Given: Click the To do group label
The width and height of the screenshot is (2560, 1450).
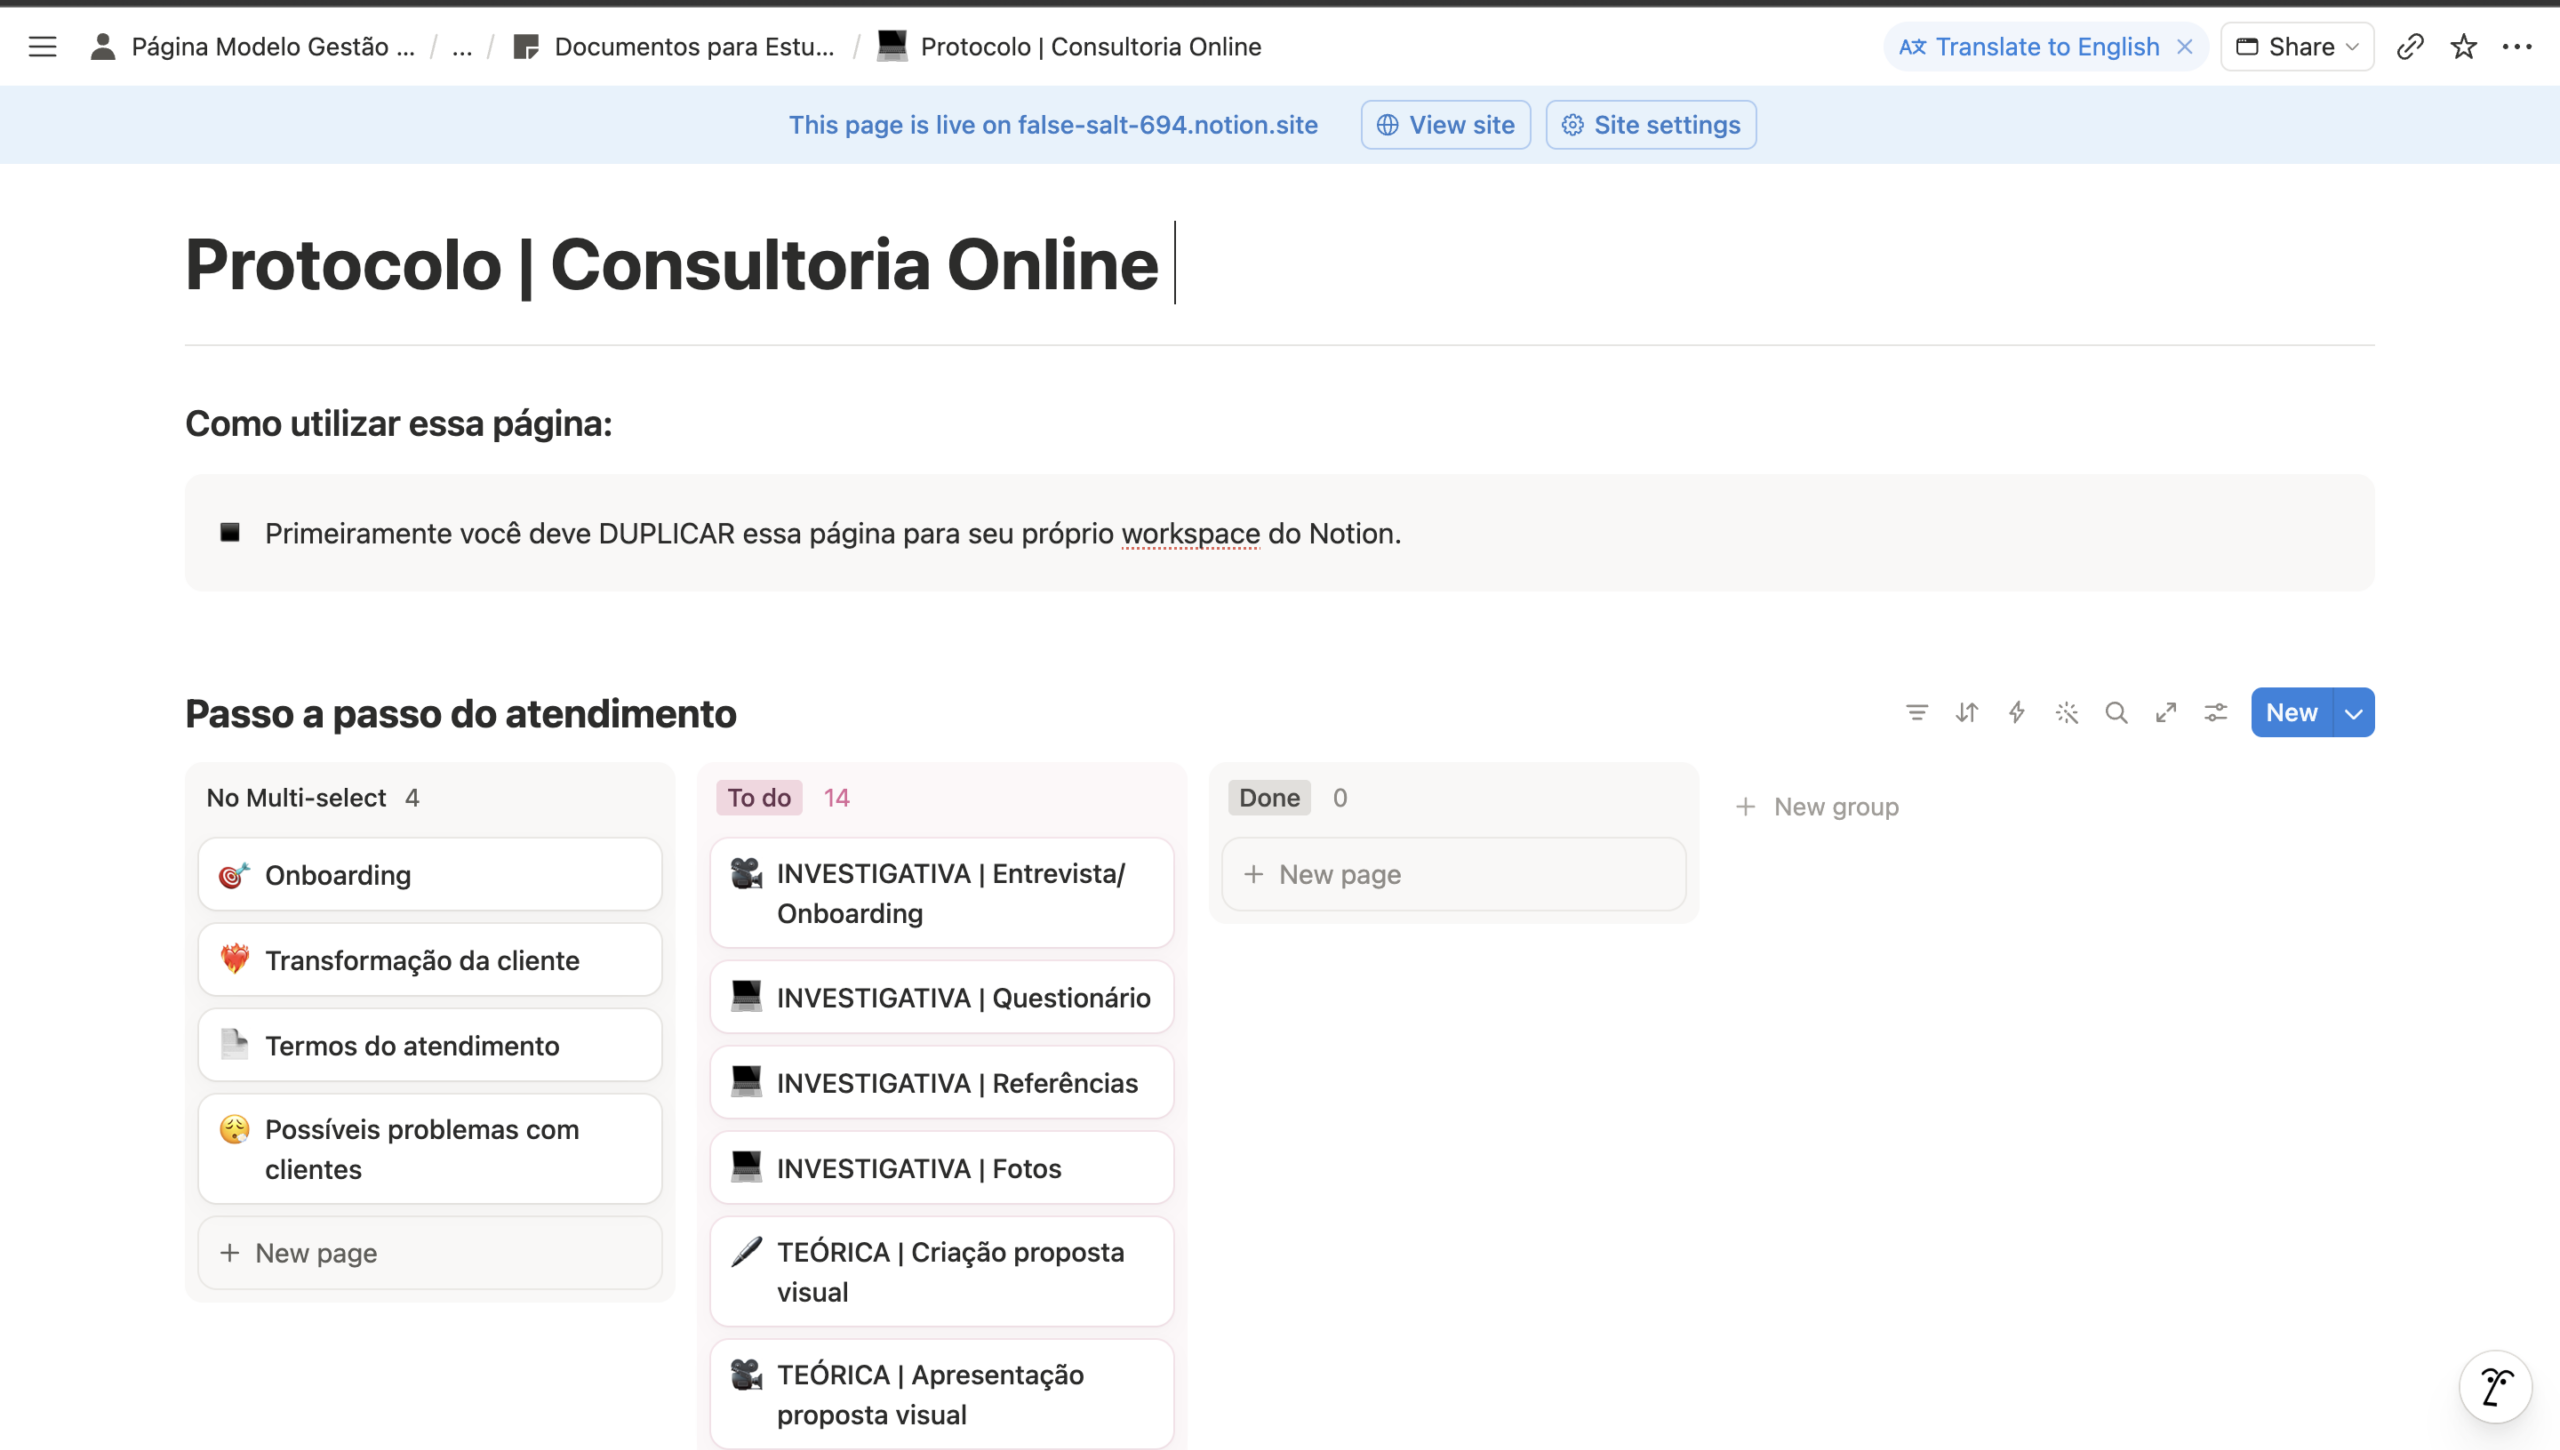Looking at the screenshot, I should 759,797.
